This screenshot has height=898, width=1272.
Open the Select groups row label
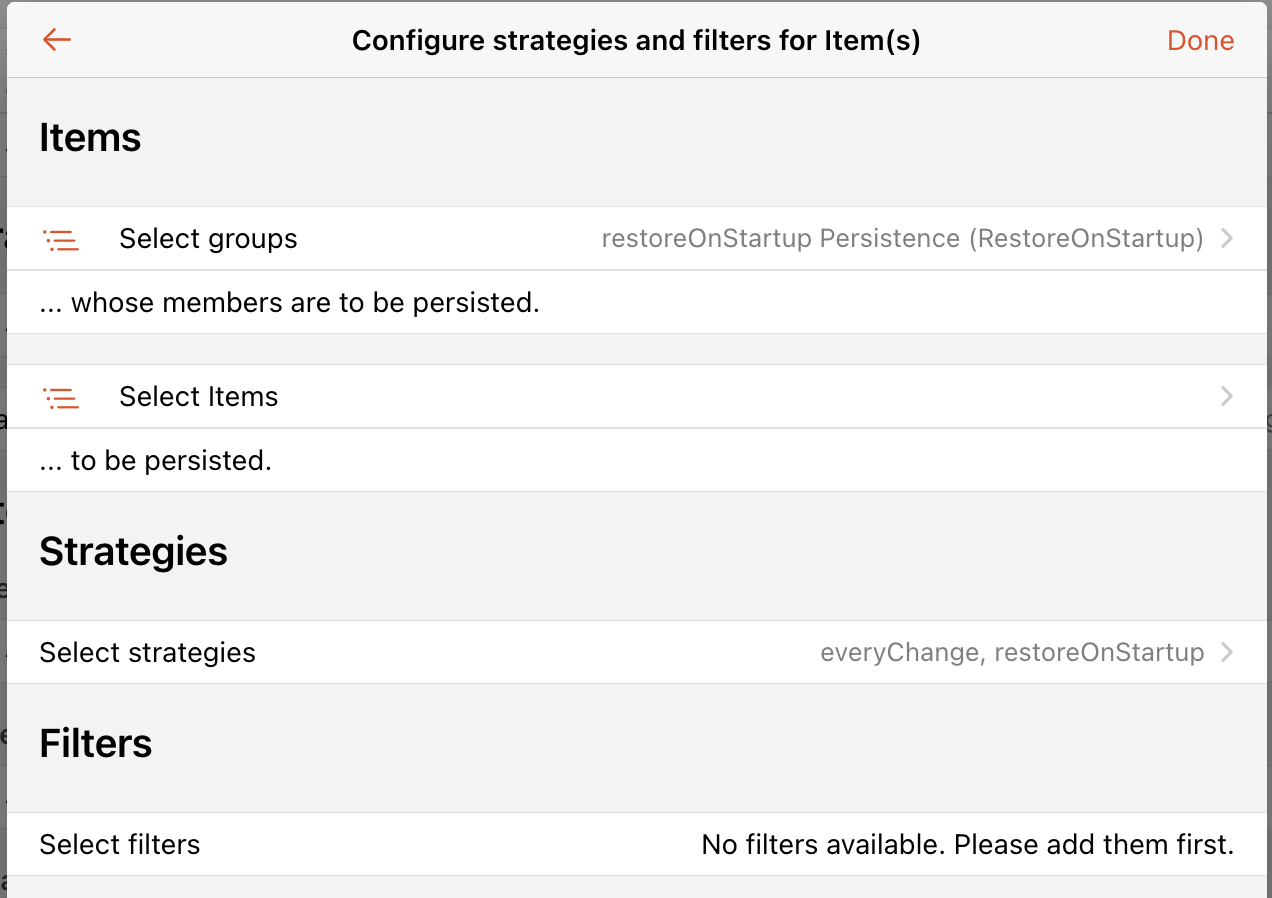click(x=208, y=239)
